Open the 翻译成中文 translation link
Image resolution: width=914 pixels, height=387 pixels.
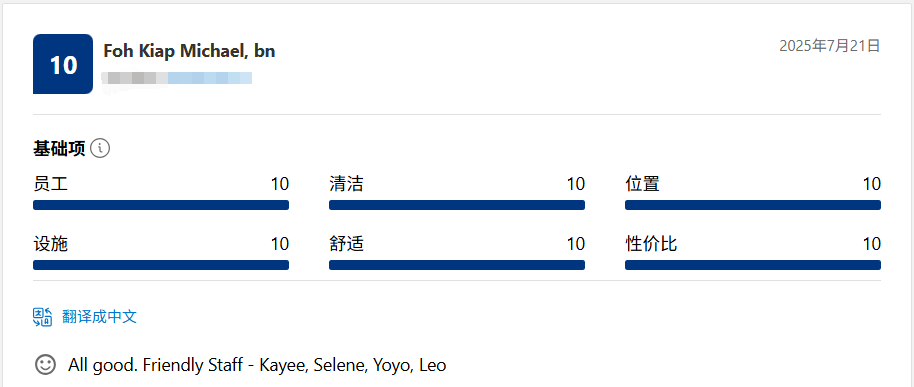point(99,317)
